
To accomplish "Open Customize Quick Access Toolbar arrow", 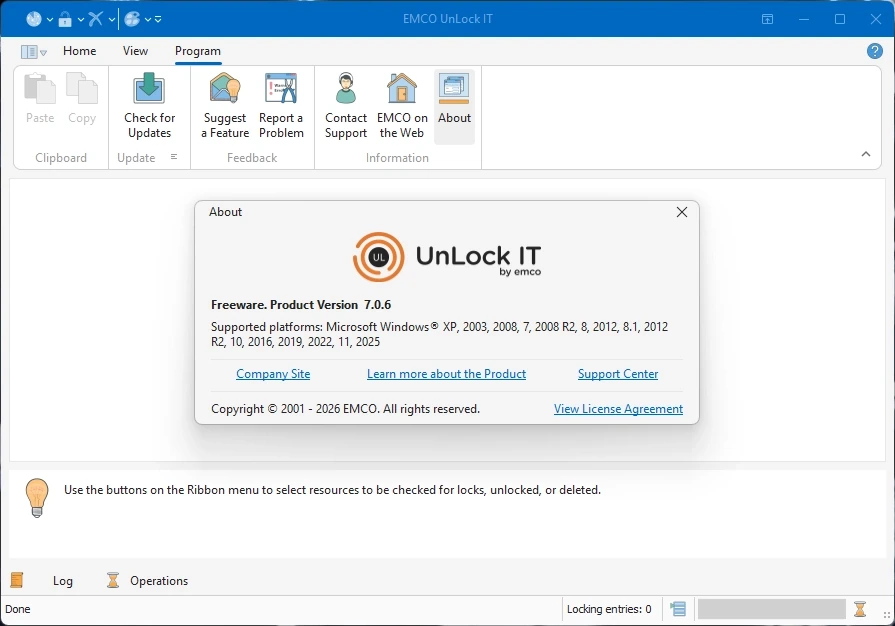I will [158, 19].
